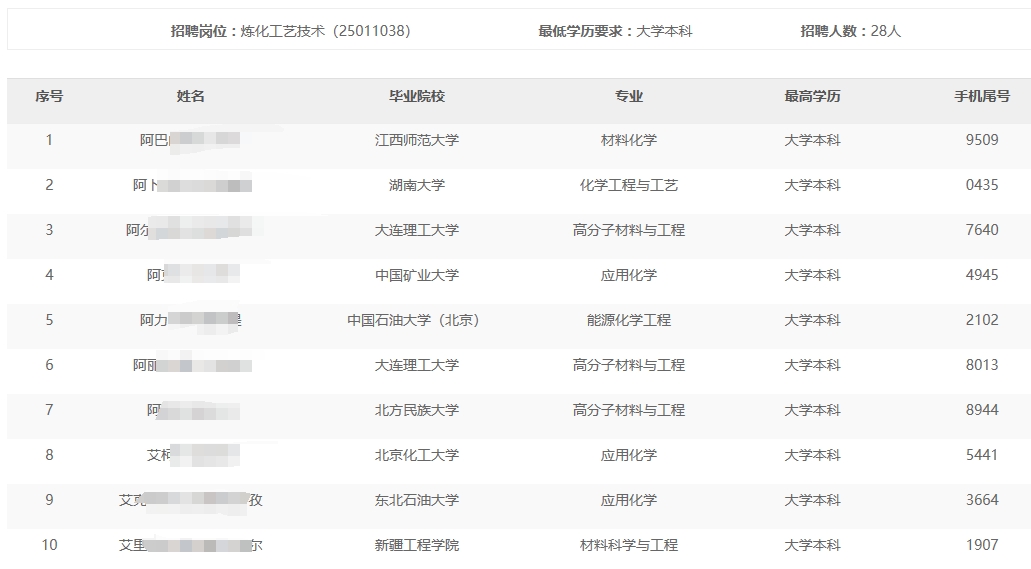The height and width of the screenshot is (569, 1031).
Task: Click the 序号 column header
Action: point(49,96)
